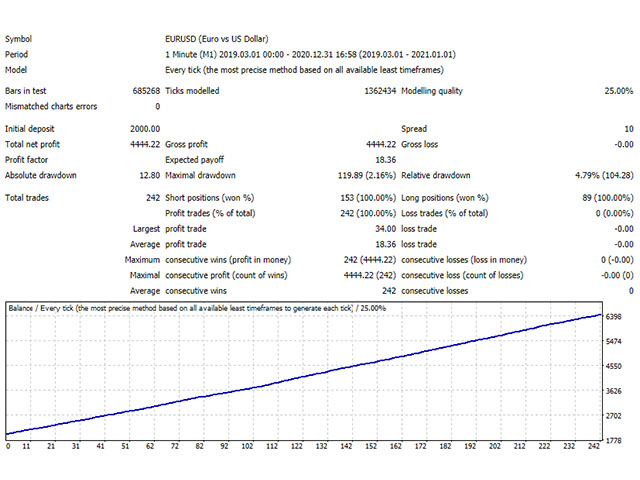Viewport: 640px width, 480px height.
Task: Click the consecutive wins (profit in money) label
Action: point(228,260)
